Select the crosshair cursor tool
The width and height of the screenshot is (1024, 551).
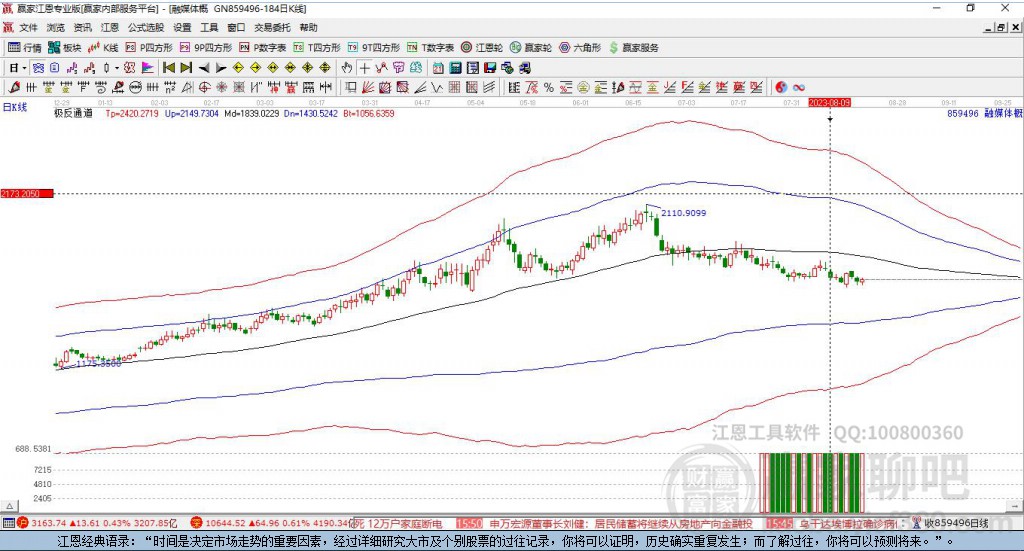tap(364, 68)
